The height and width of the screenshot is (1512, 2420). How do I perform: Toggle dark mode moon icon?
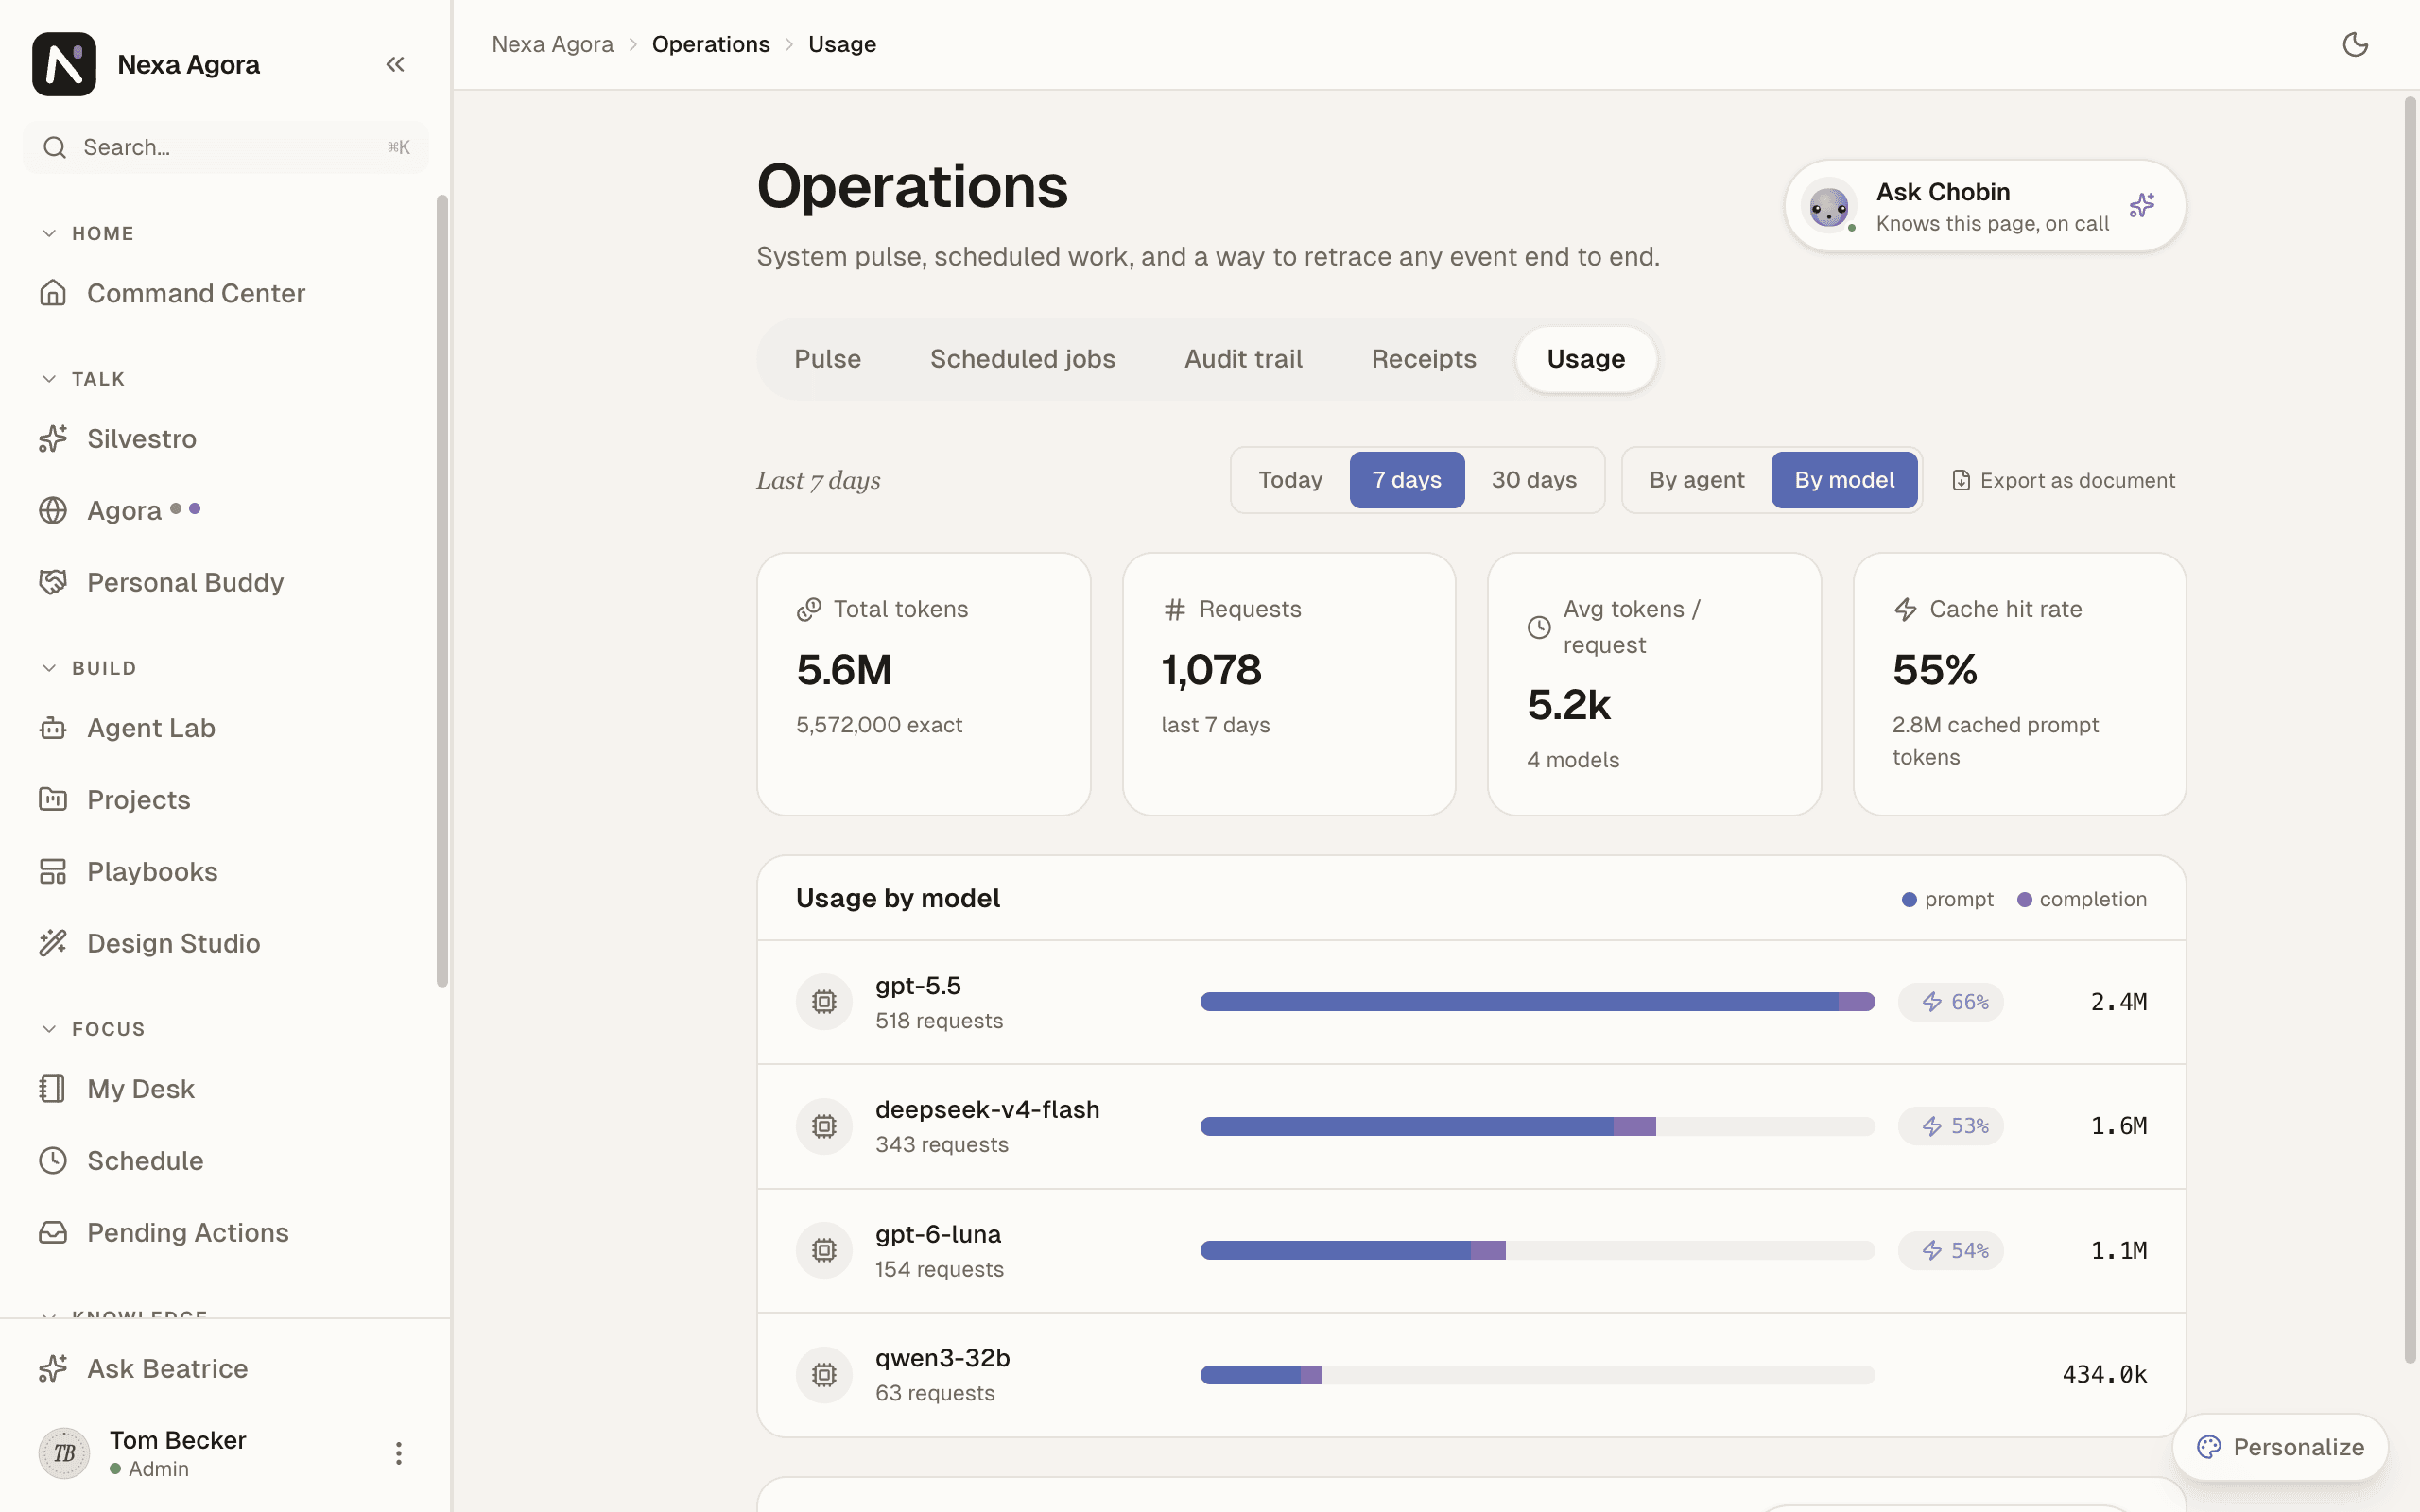pyautogui.click(x=2355, y=44)
